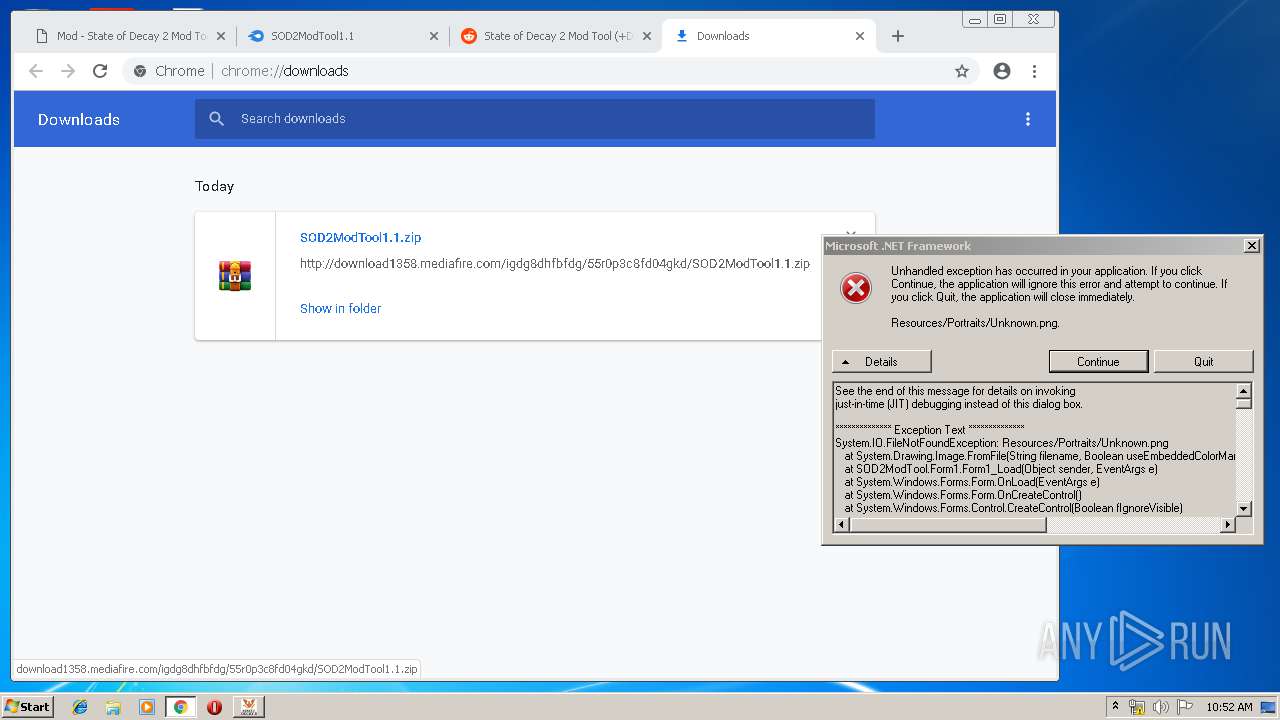Click the 10:52 AM clock
The image size is (1280, 720).
pyautogui.click(x=1229, y=707)
